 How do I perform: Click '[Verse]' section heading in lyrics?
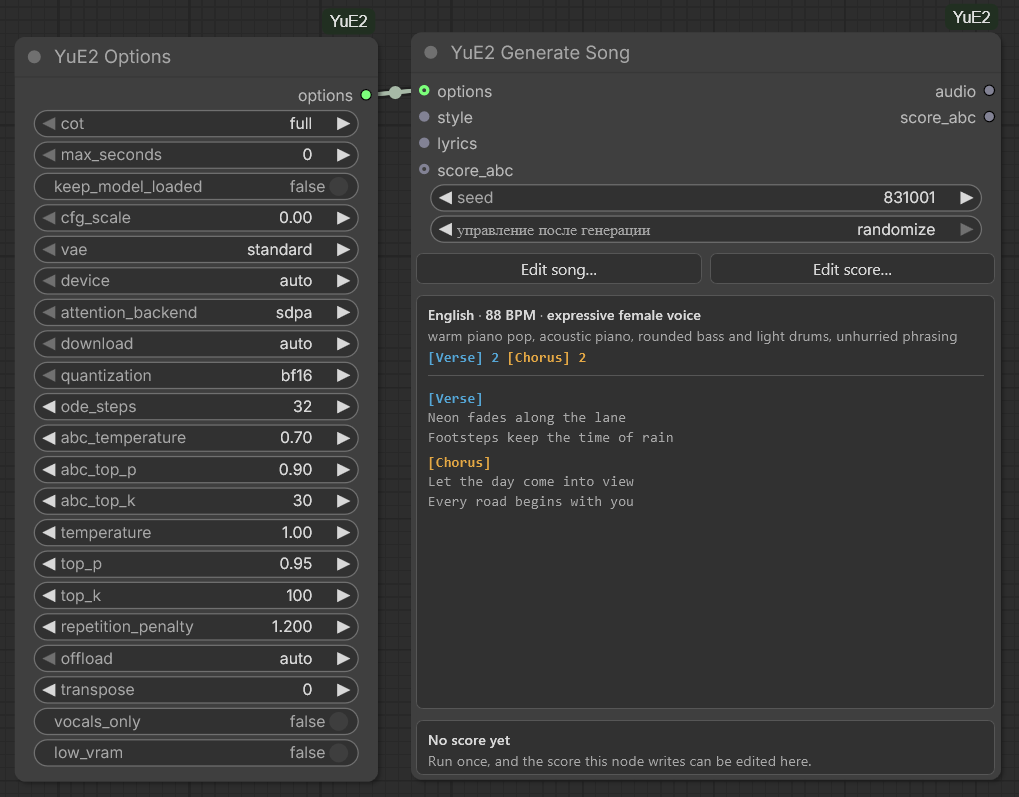[x=455, y=398]
